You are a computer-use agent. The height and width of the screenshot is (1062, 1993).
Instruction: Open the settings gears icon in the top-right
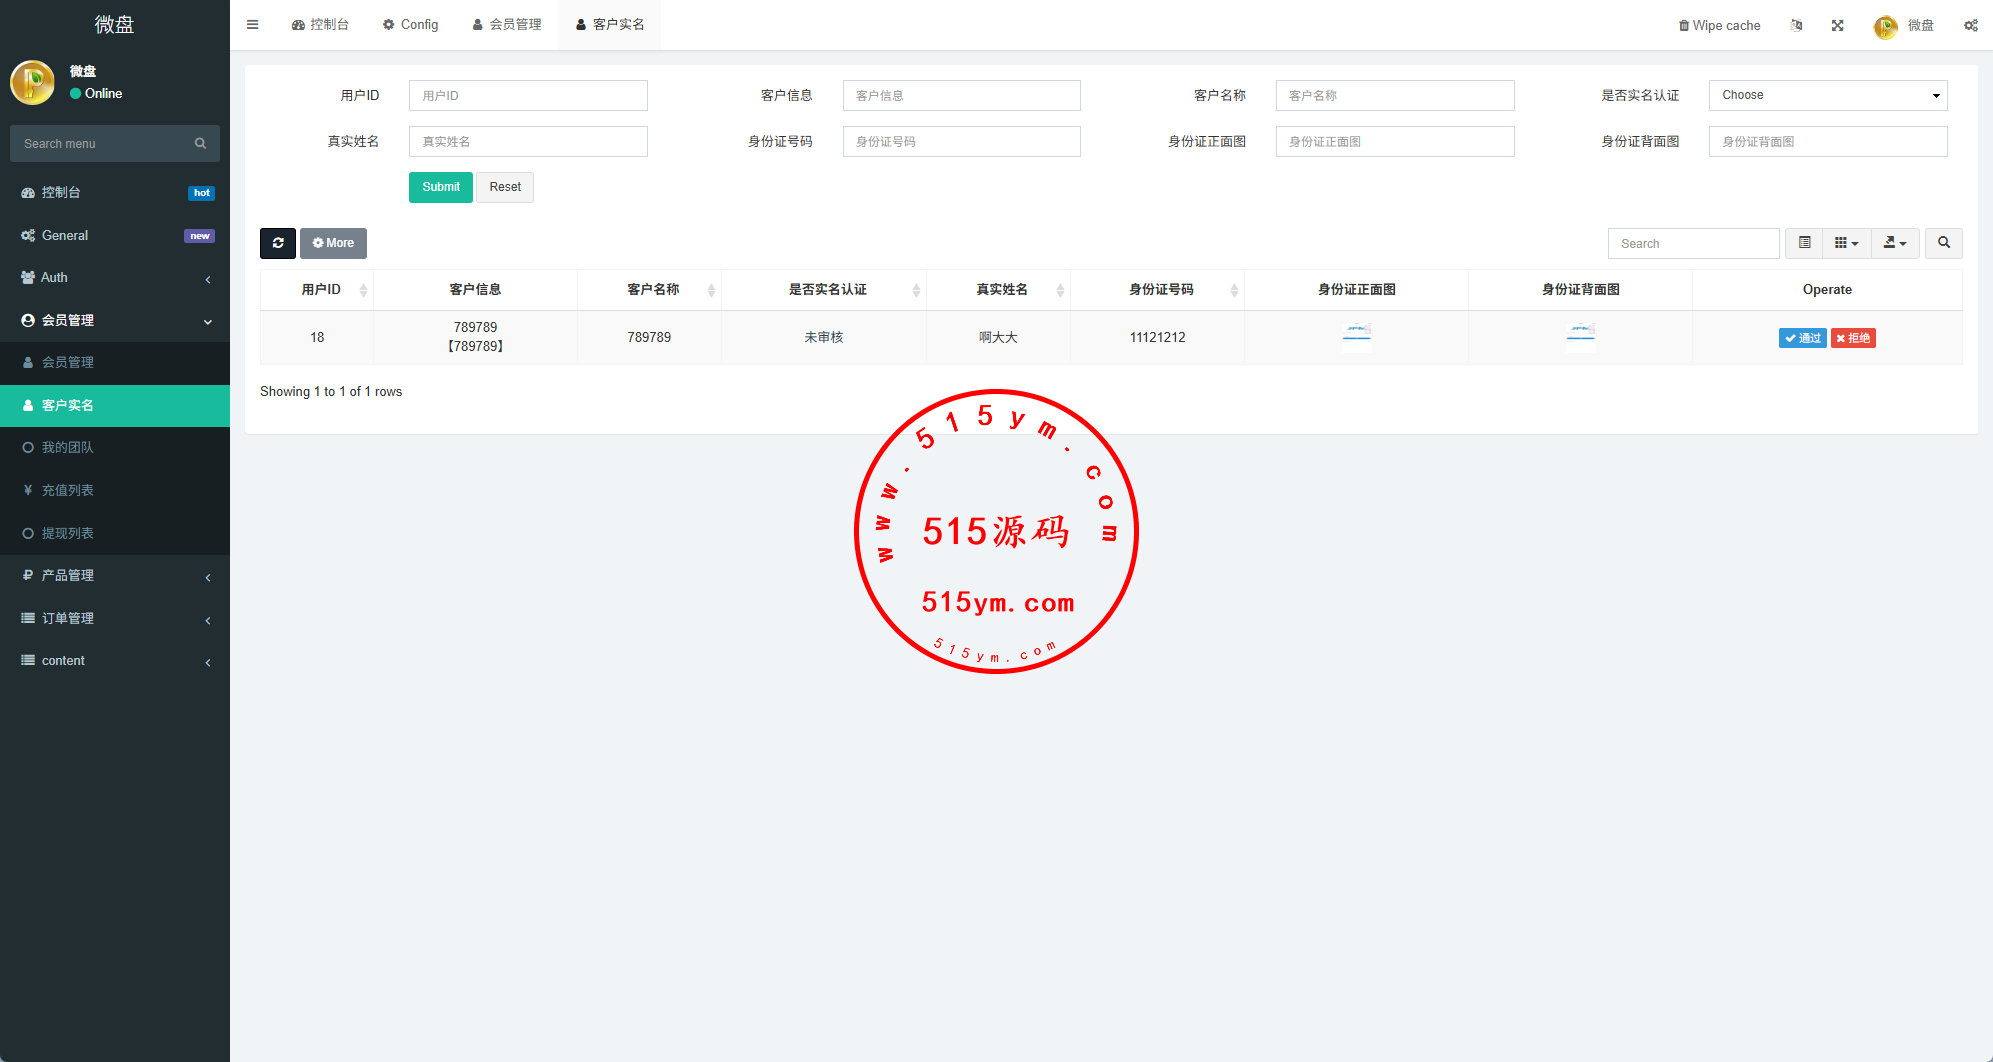[1970, 26]
